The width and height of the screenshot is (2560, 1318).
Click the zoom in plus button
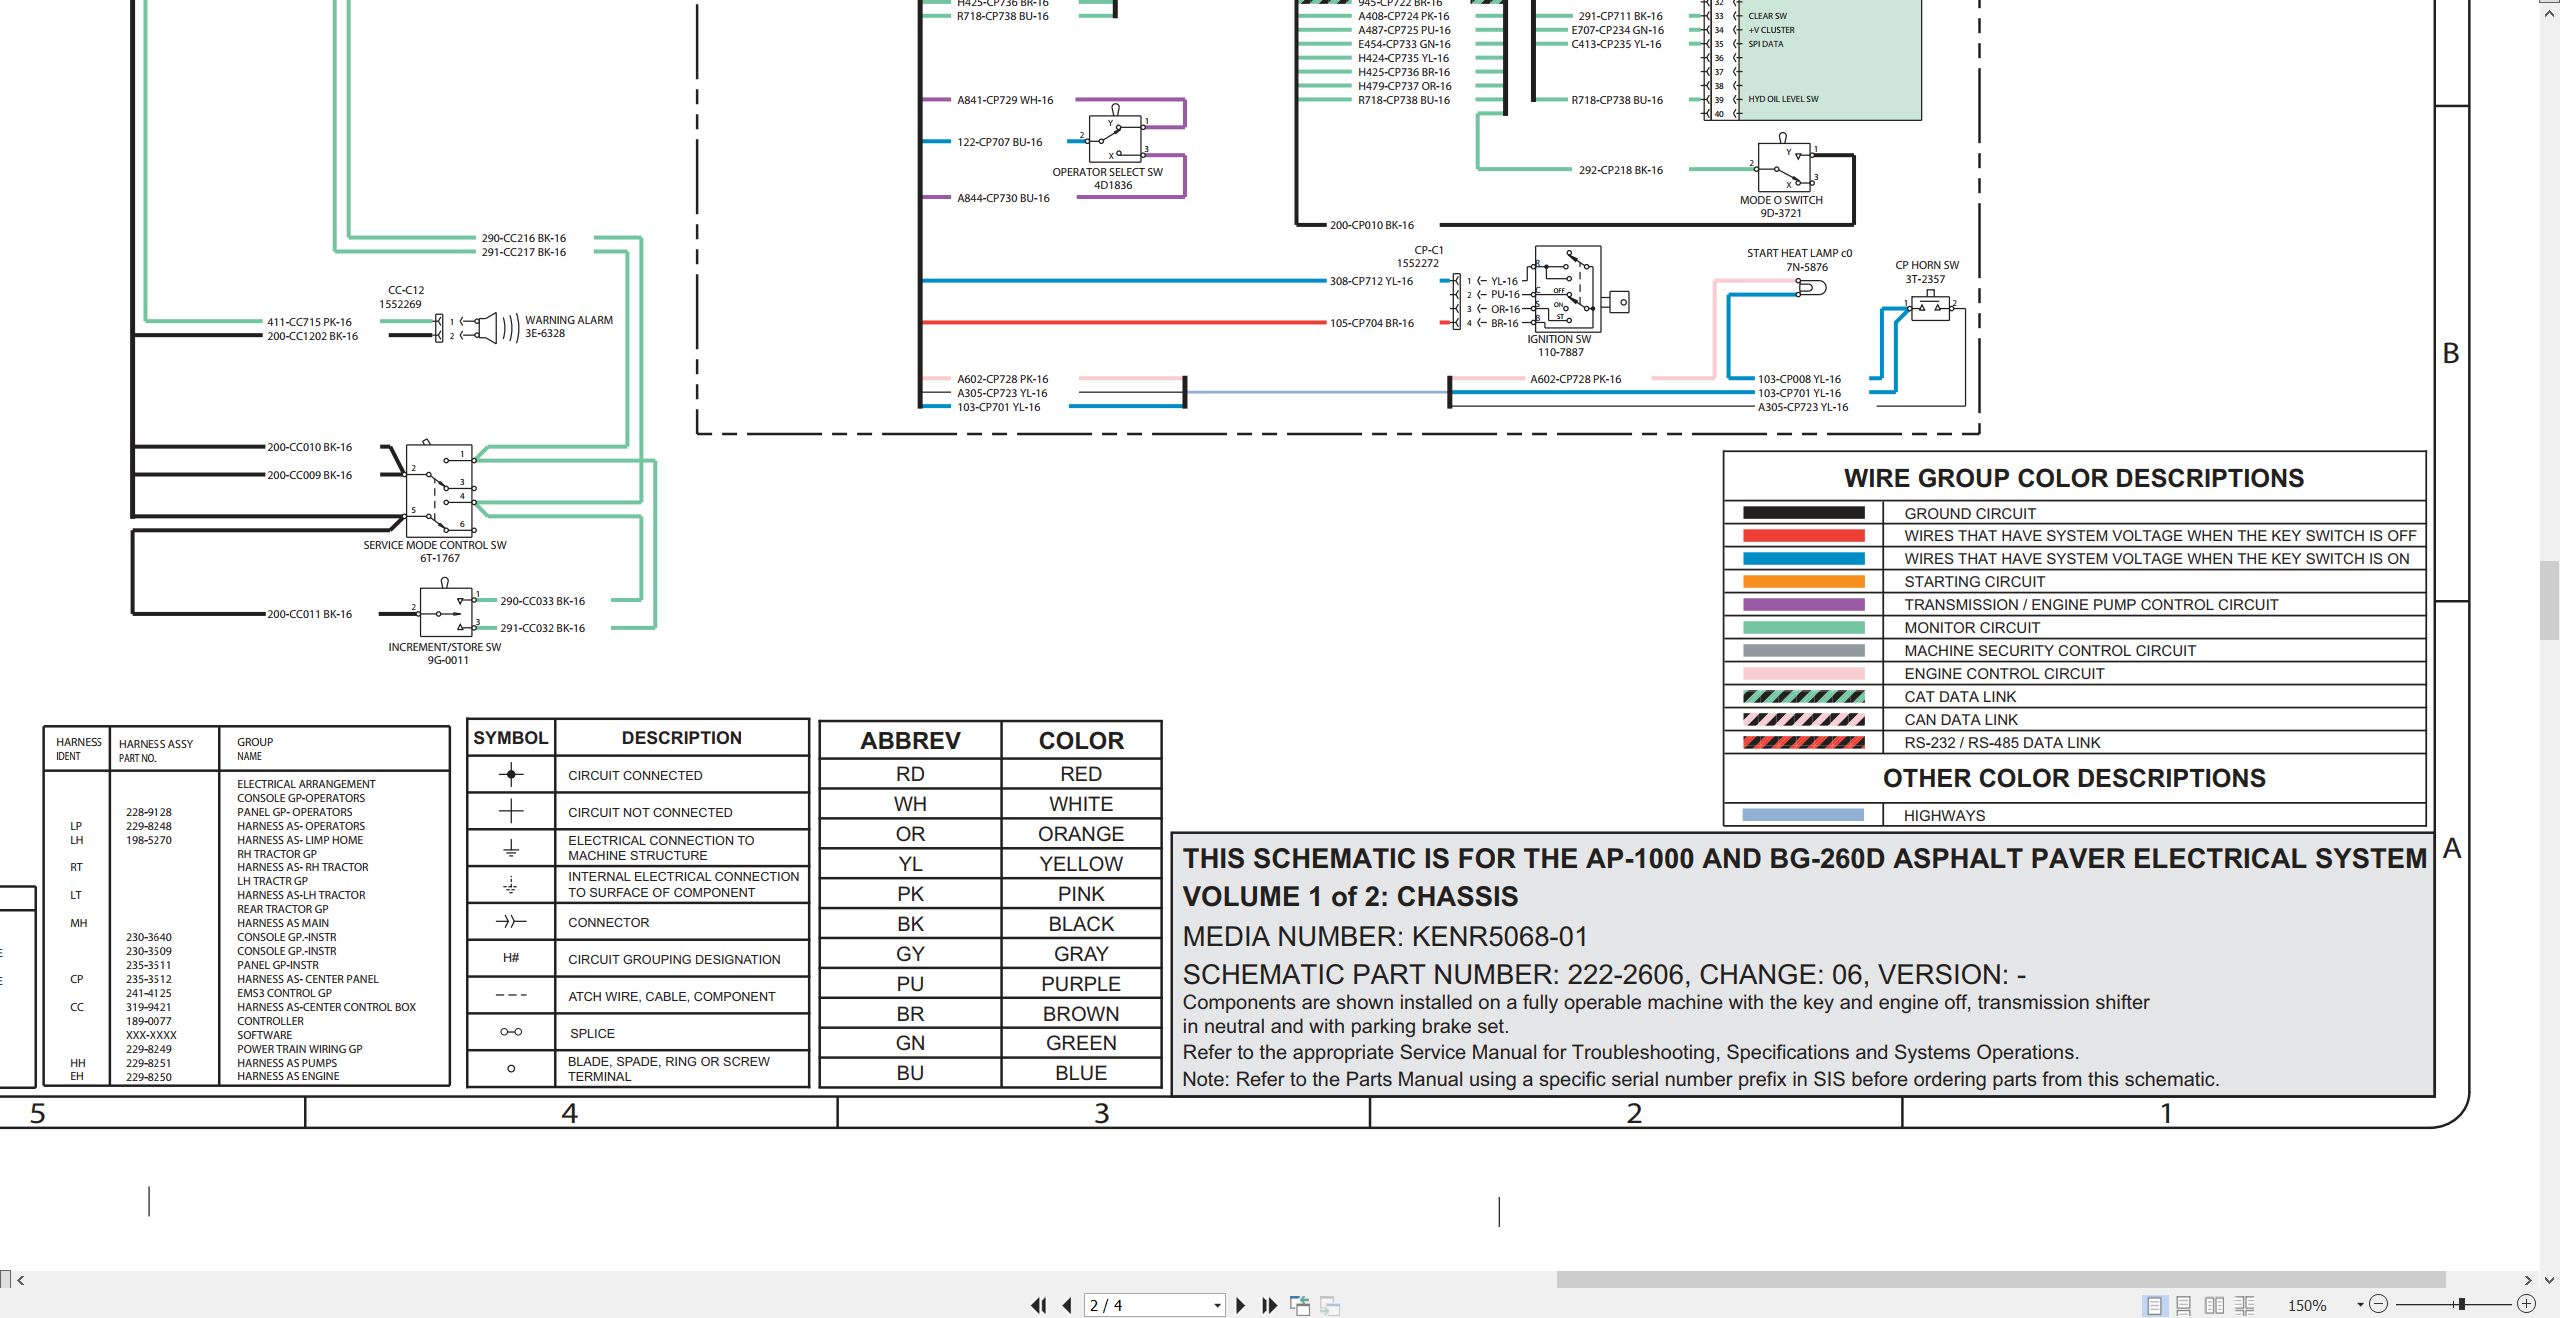(x=2527, y=1304)
